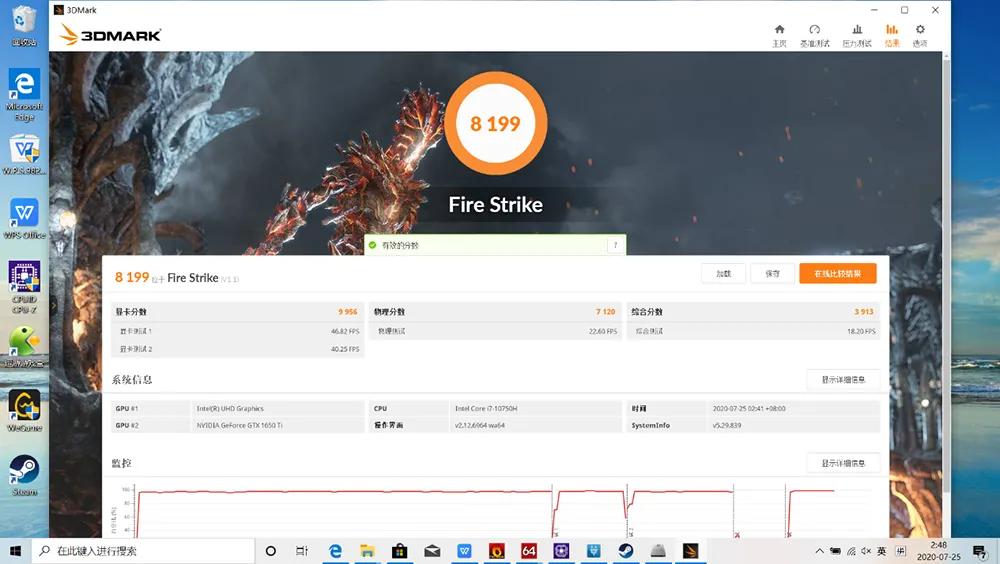Open File Explorer from the taskbar

(x=367, y=551)
